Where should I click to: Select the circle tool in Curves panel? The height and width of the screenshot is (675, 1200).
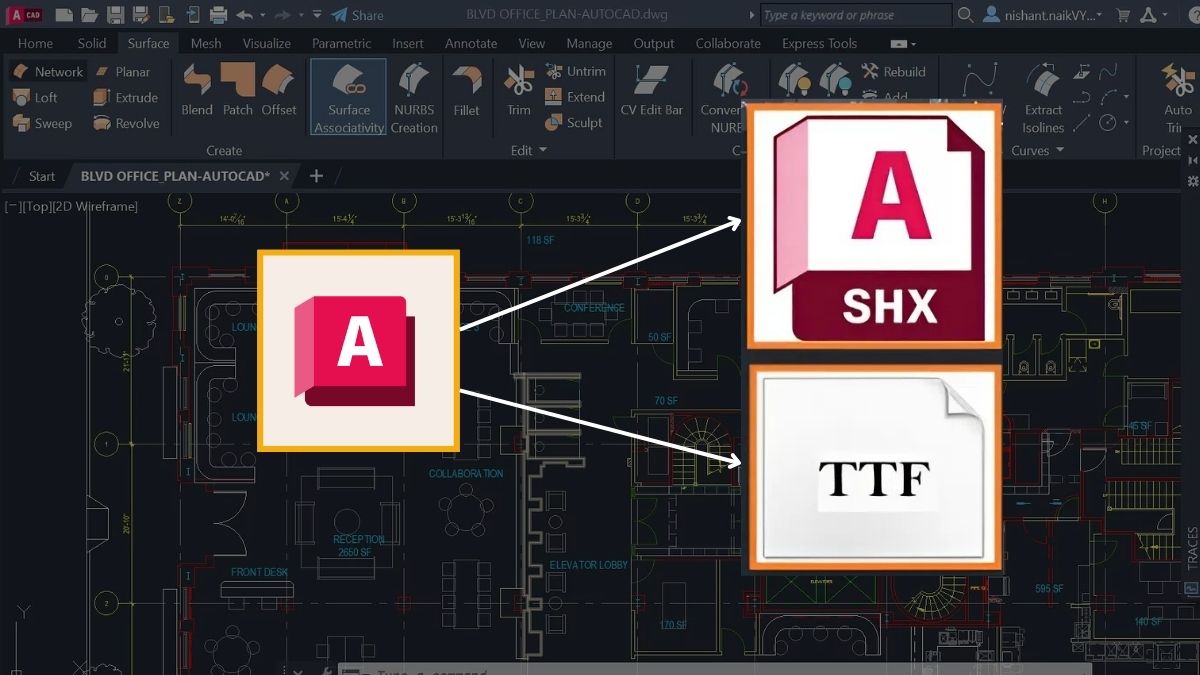1108,123
